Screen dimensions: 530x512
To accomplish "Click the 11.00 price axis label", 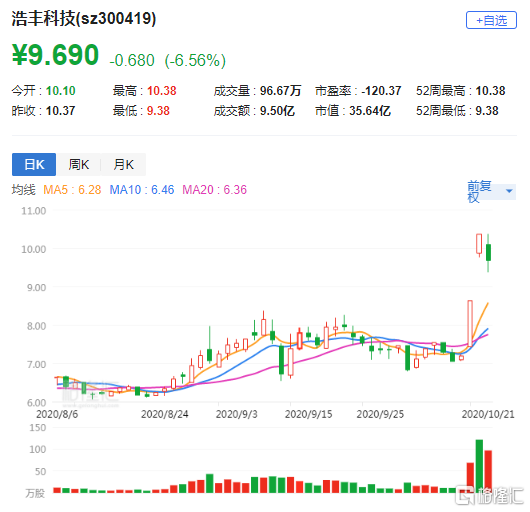I will click(x=34, y=211).
